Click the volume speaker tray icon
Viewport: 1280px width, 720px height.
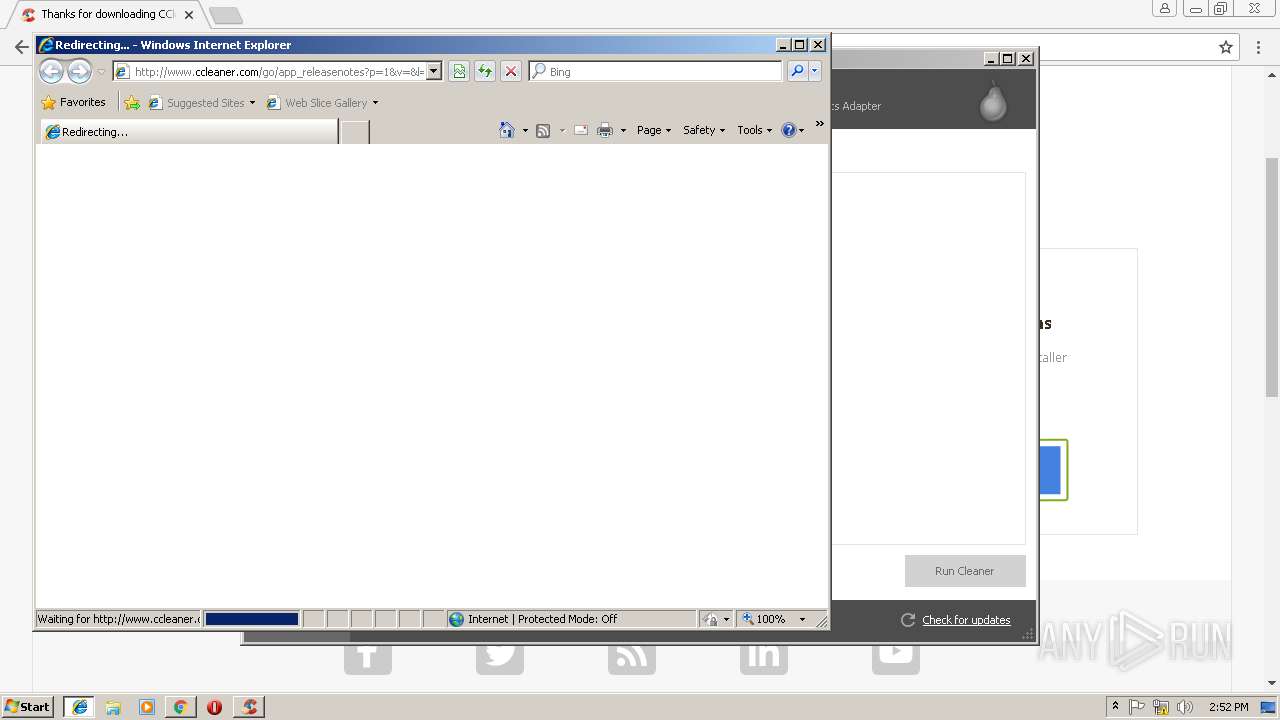(x=1184, y=707)
